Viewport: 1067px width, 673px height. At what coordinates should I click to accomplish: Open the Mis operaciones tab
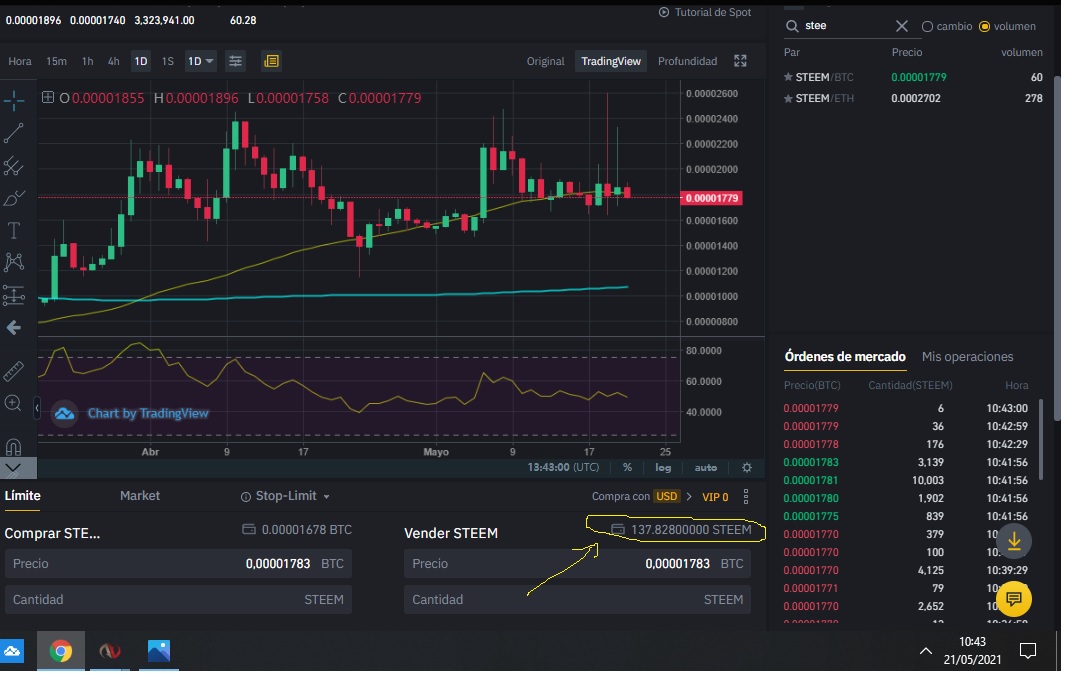967,357
